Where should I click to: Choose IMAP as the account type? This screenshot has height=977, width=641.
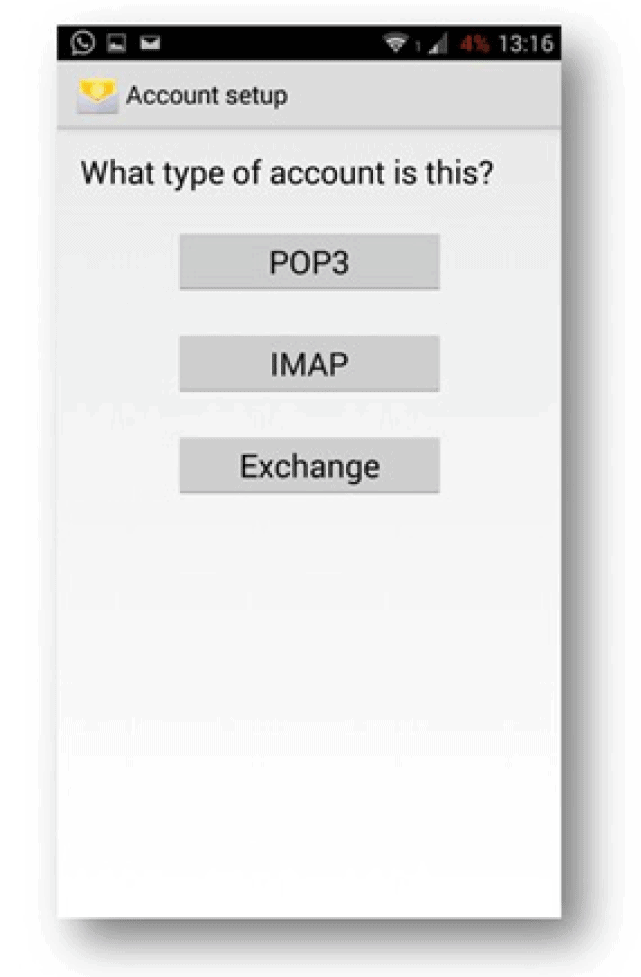coord(309,364)
